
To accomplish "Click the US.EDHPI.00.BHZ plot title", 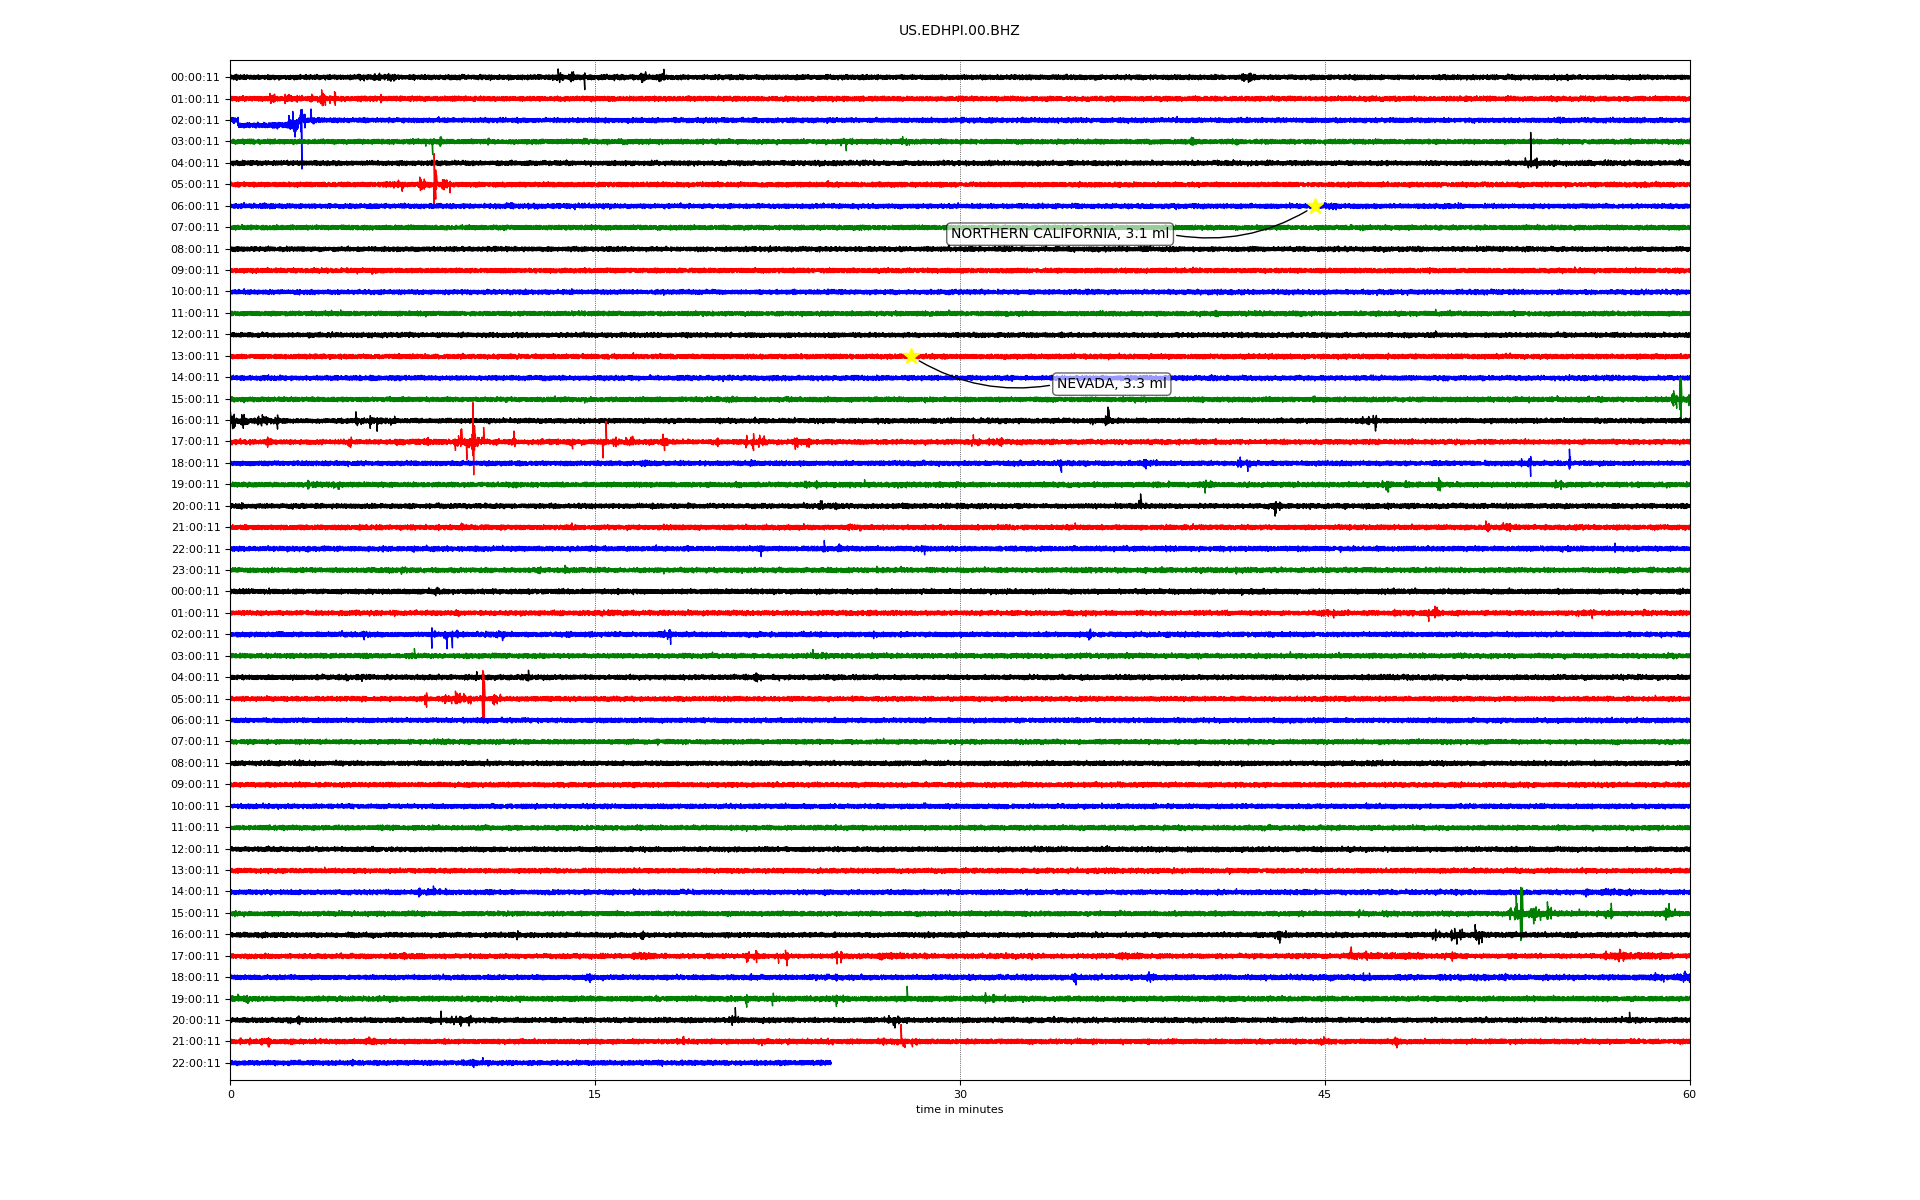I will (959, 31).
